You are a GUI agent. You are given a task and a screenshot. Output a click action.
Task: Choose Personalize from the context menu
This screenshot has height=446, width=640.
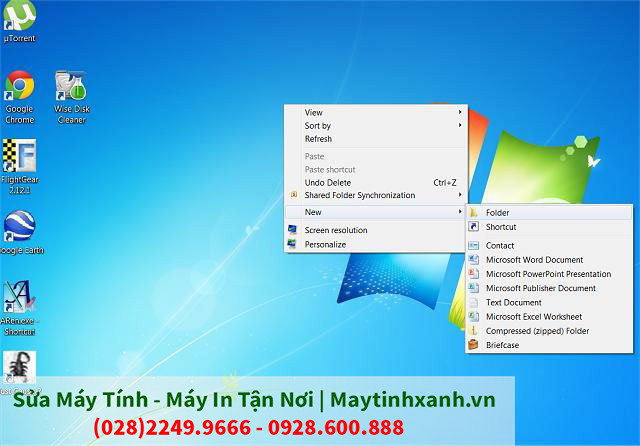coord(376,244)
